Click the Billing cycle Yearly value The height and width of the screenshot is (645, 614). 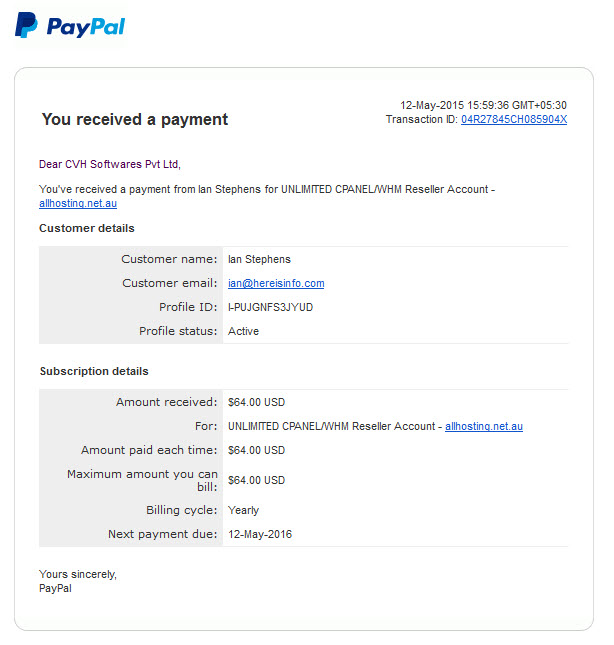click(243, 510)
